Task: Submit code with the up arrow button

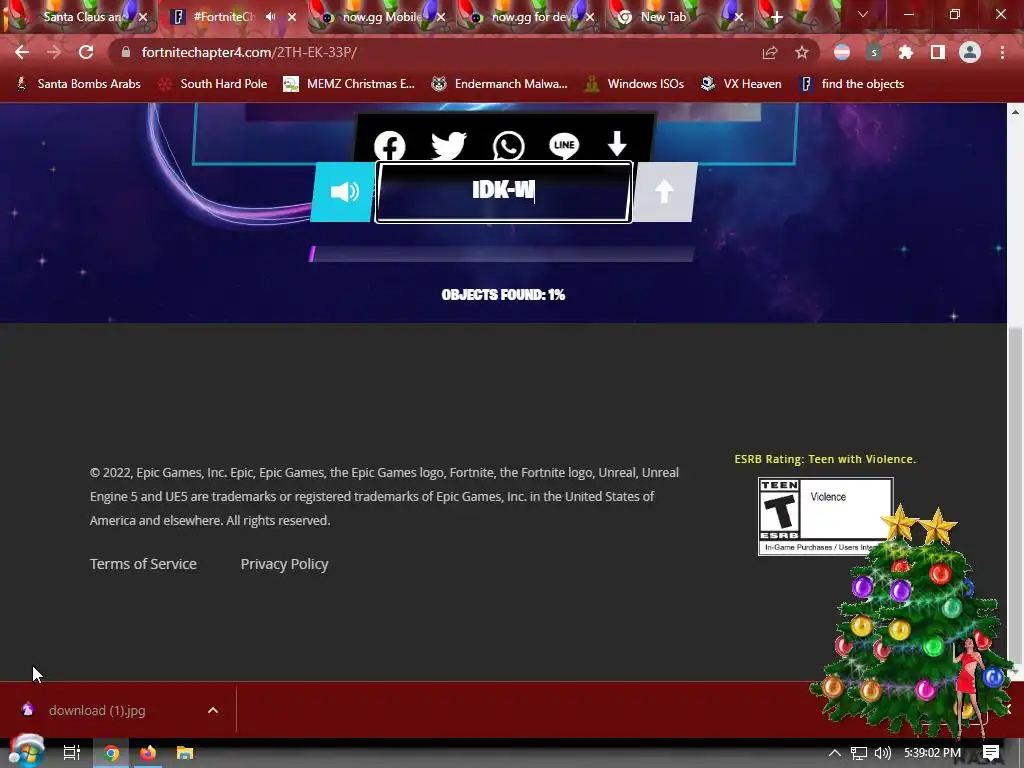Action: [664, 192]
